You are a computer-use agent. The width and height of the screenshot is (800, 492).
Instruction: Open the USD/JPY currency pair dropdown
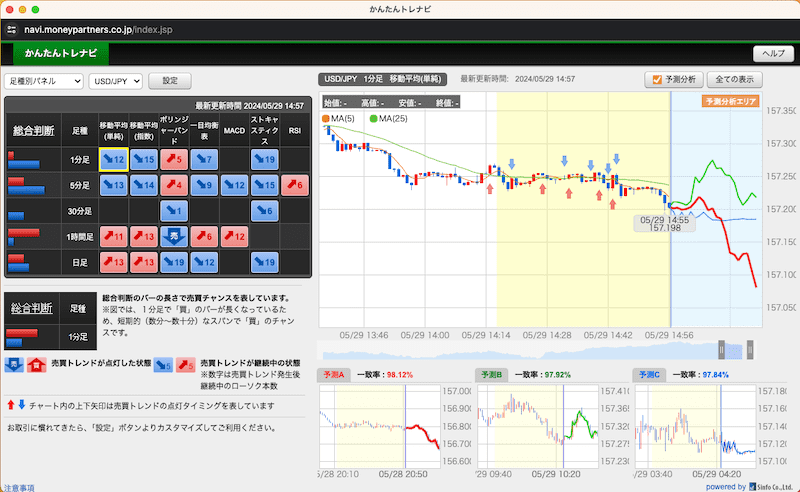115,81
